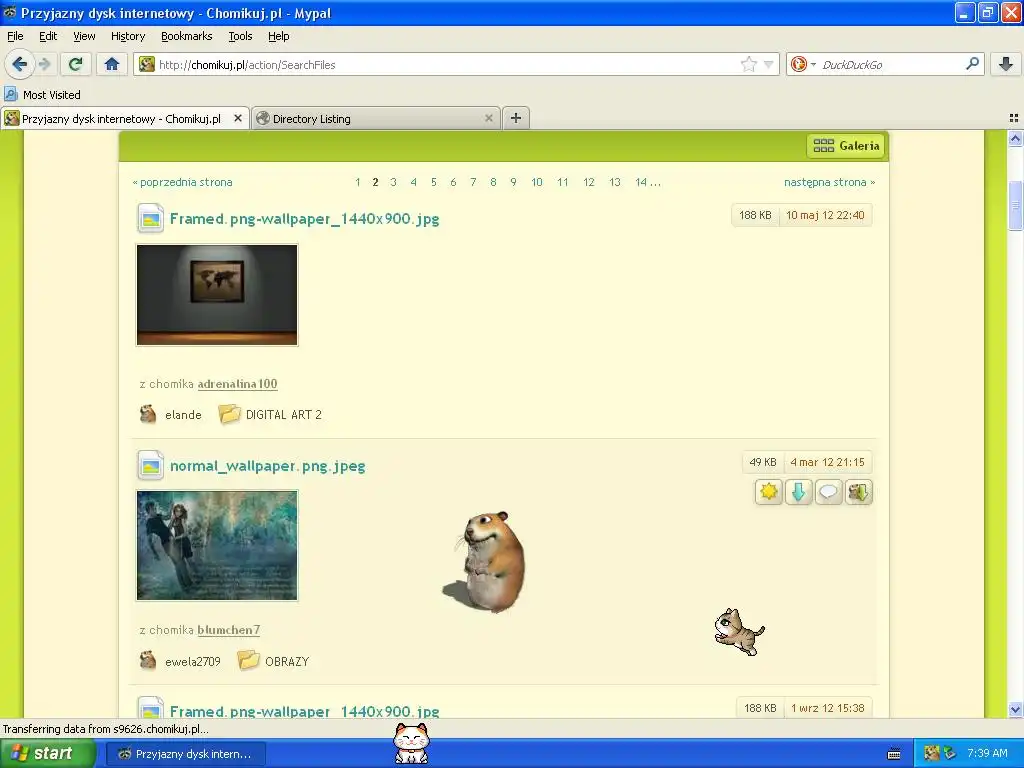
Task: Open the downloads arrow button
Action: point(1006,63)
